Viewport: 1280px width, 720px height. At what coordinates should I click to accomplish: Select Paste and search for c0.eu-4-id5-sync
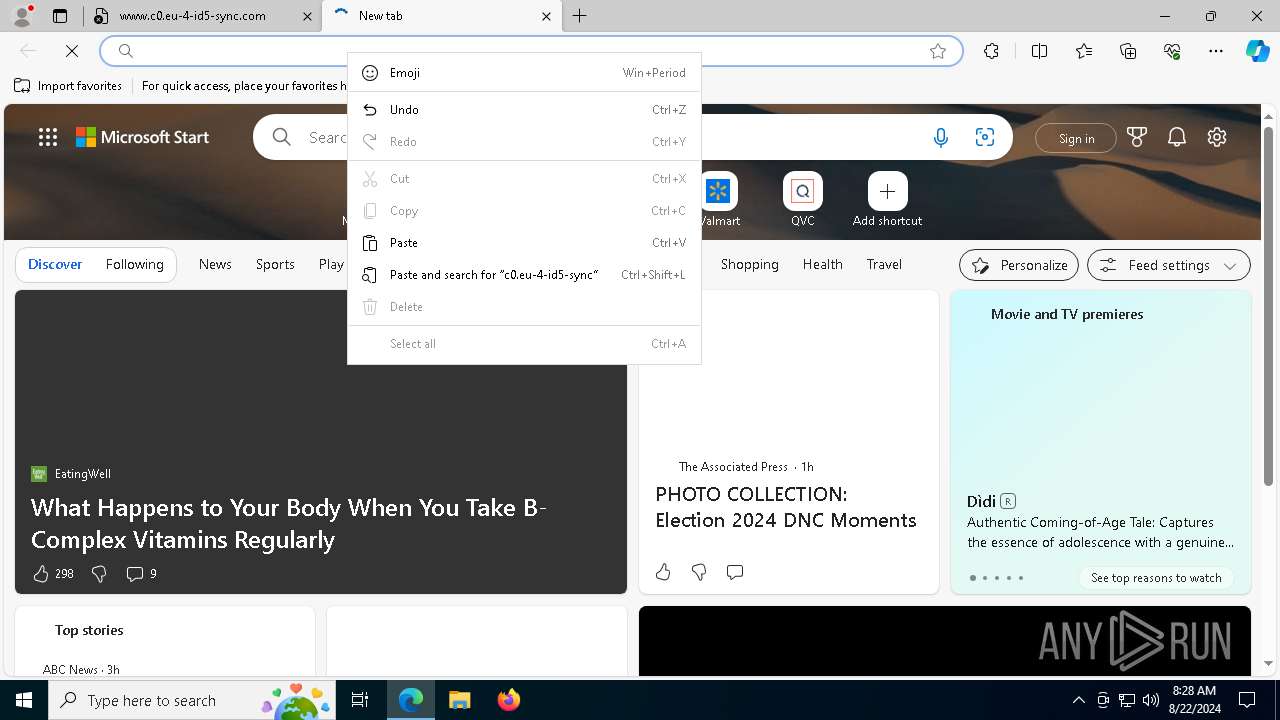524,275
